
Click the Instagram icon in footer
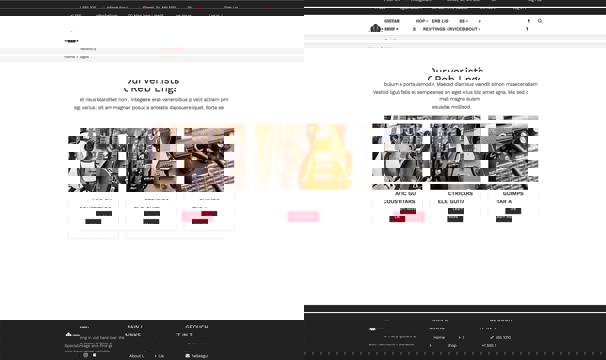[x=85, y=355]
